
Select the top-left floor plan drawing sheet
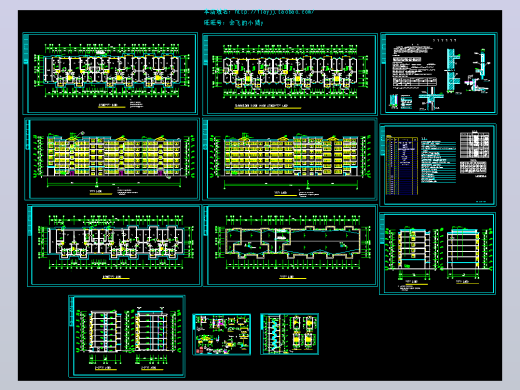tap(110, 73)
